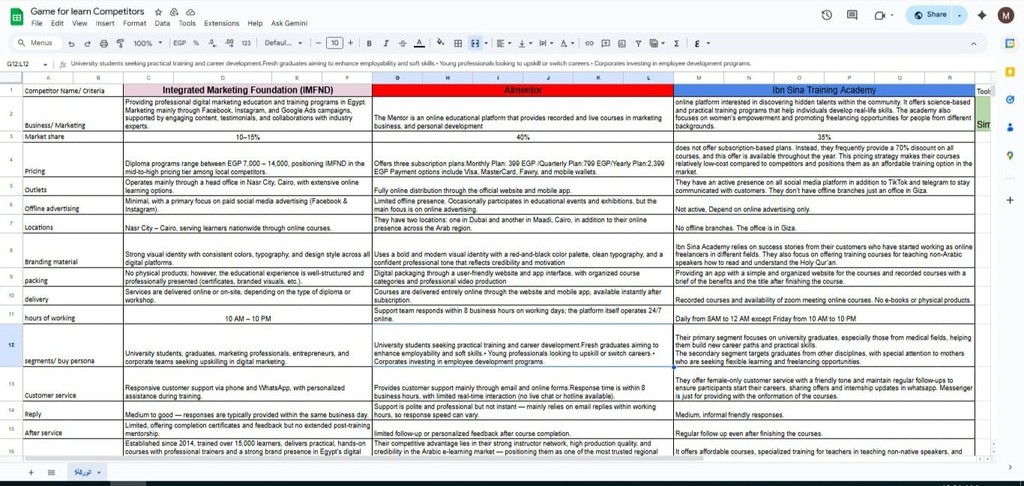Open the Insert menu

tap(104, 23)
